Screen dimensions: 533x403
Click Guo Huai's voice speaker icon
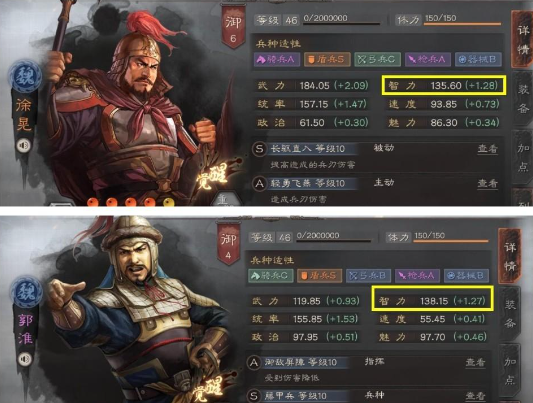[x=25, y=359]
